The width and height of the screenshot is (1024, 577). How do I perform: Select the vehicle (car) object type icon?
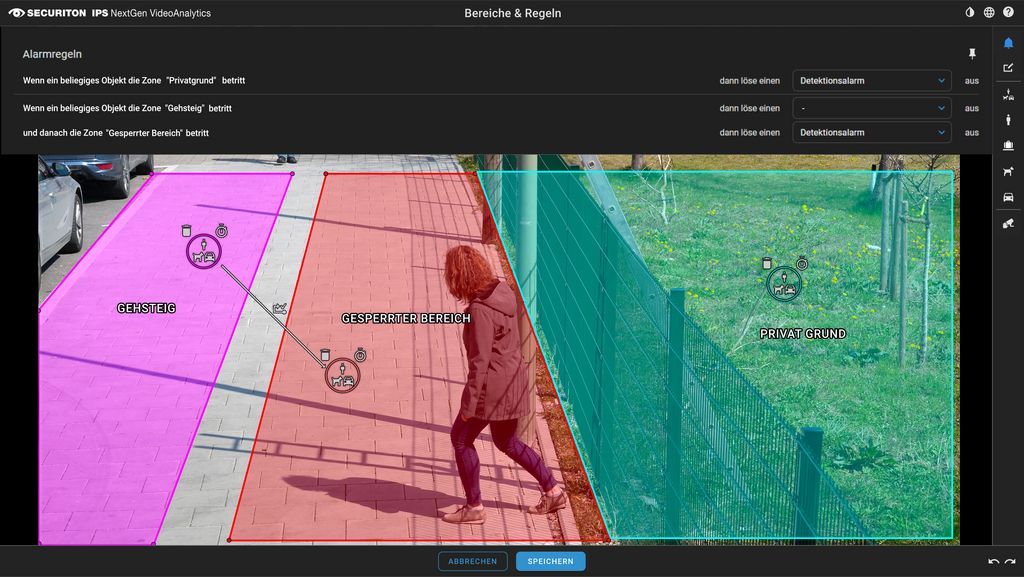point(1008,198)
